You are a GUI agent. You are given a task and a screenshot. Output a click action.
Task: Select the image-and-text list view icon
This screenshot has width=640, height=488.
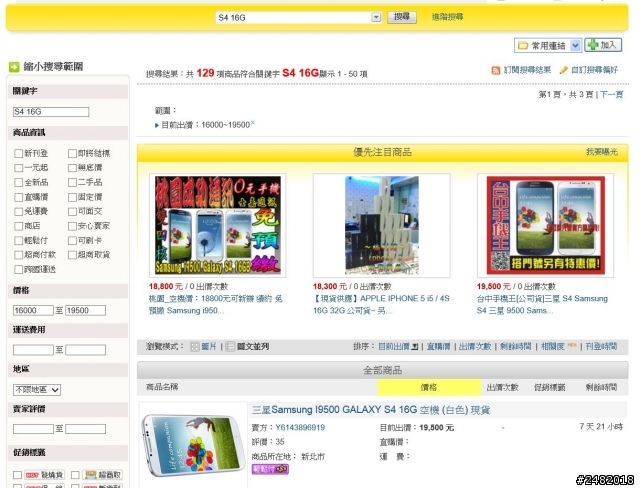pyautogui.click(x=230, y=347)
